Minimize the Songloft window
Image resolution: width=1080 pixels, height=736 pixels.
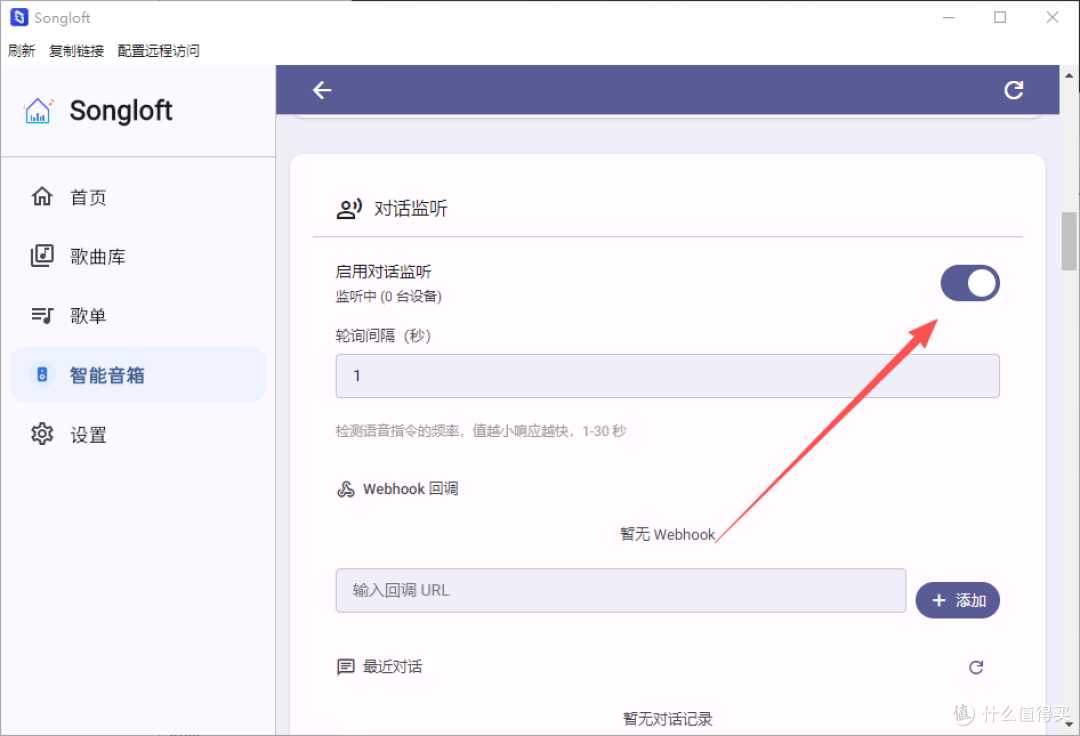tap(948, 17)
